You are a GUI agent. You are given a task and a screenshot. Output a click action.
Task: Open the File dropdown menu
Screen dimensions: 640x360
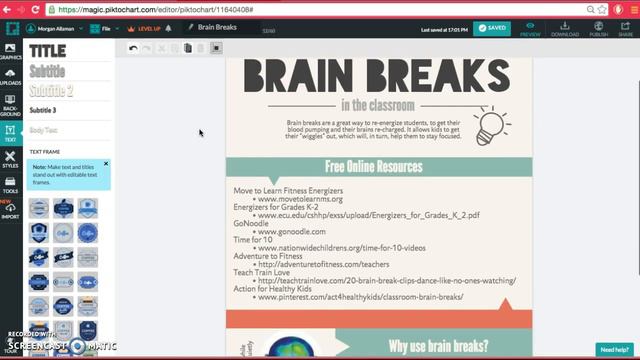click(104, 29)
